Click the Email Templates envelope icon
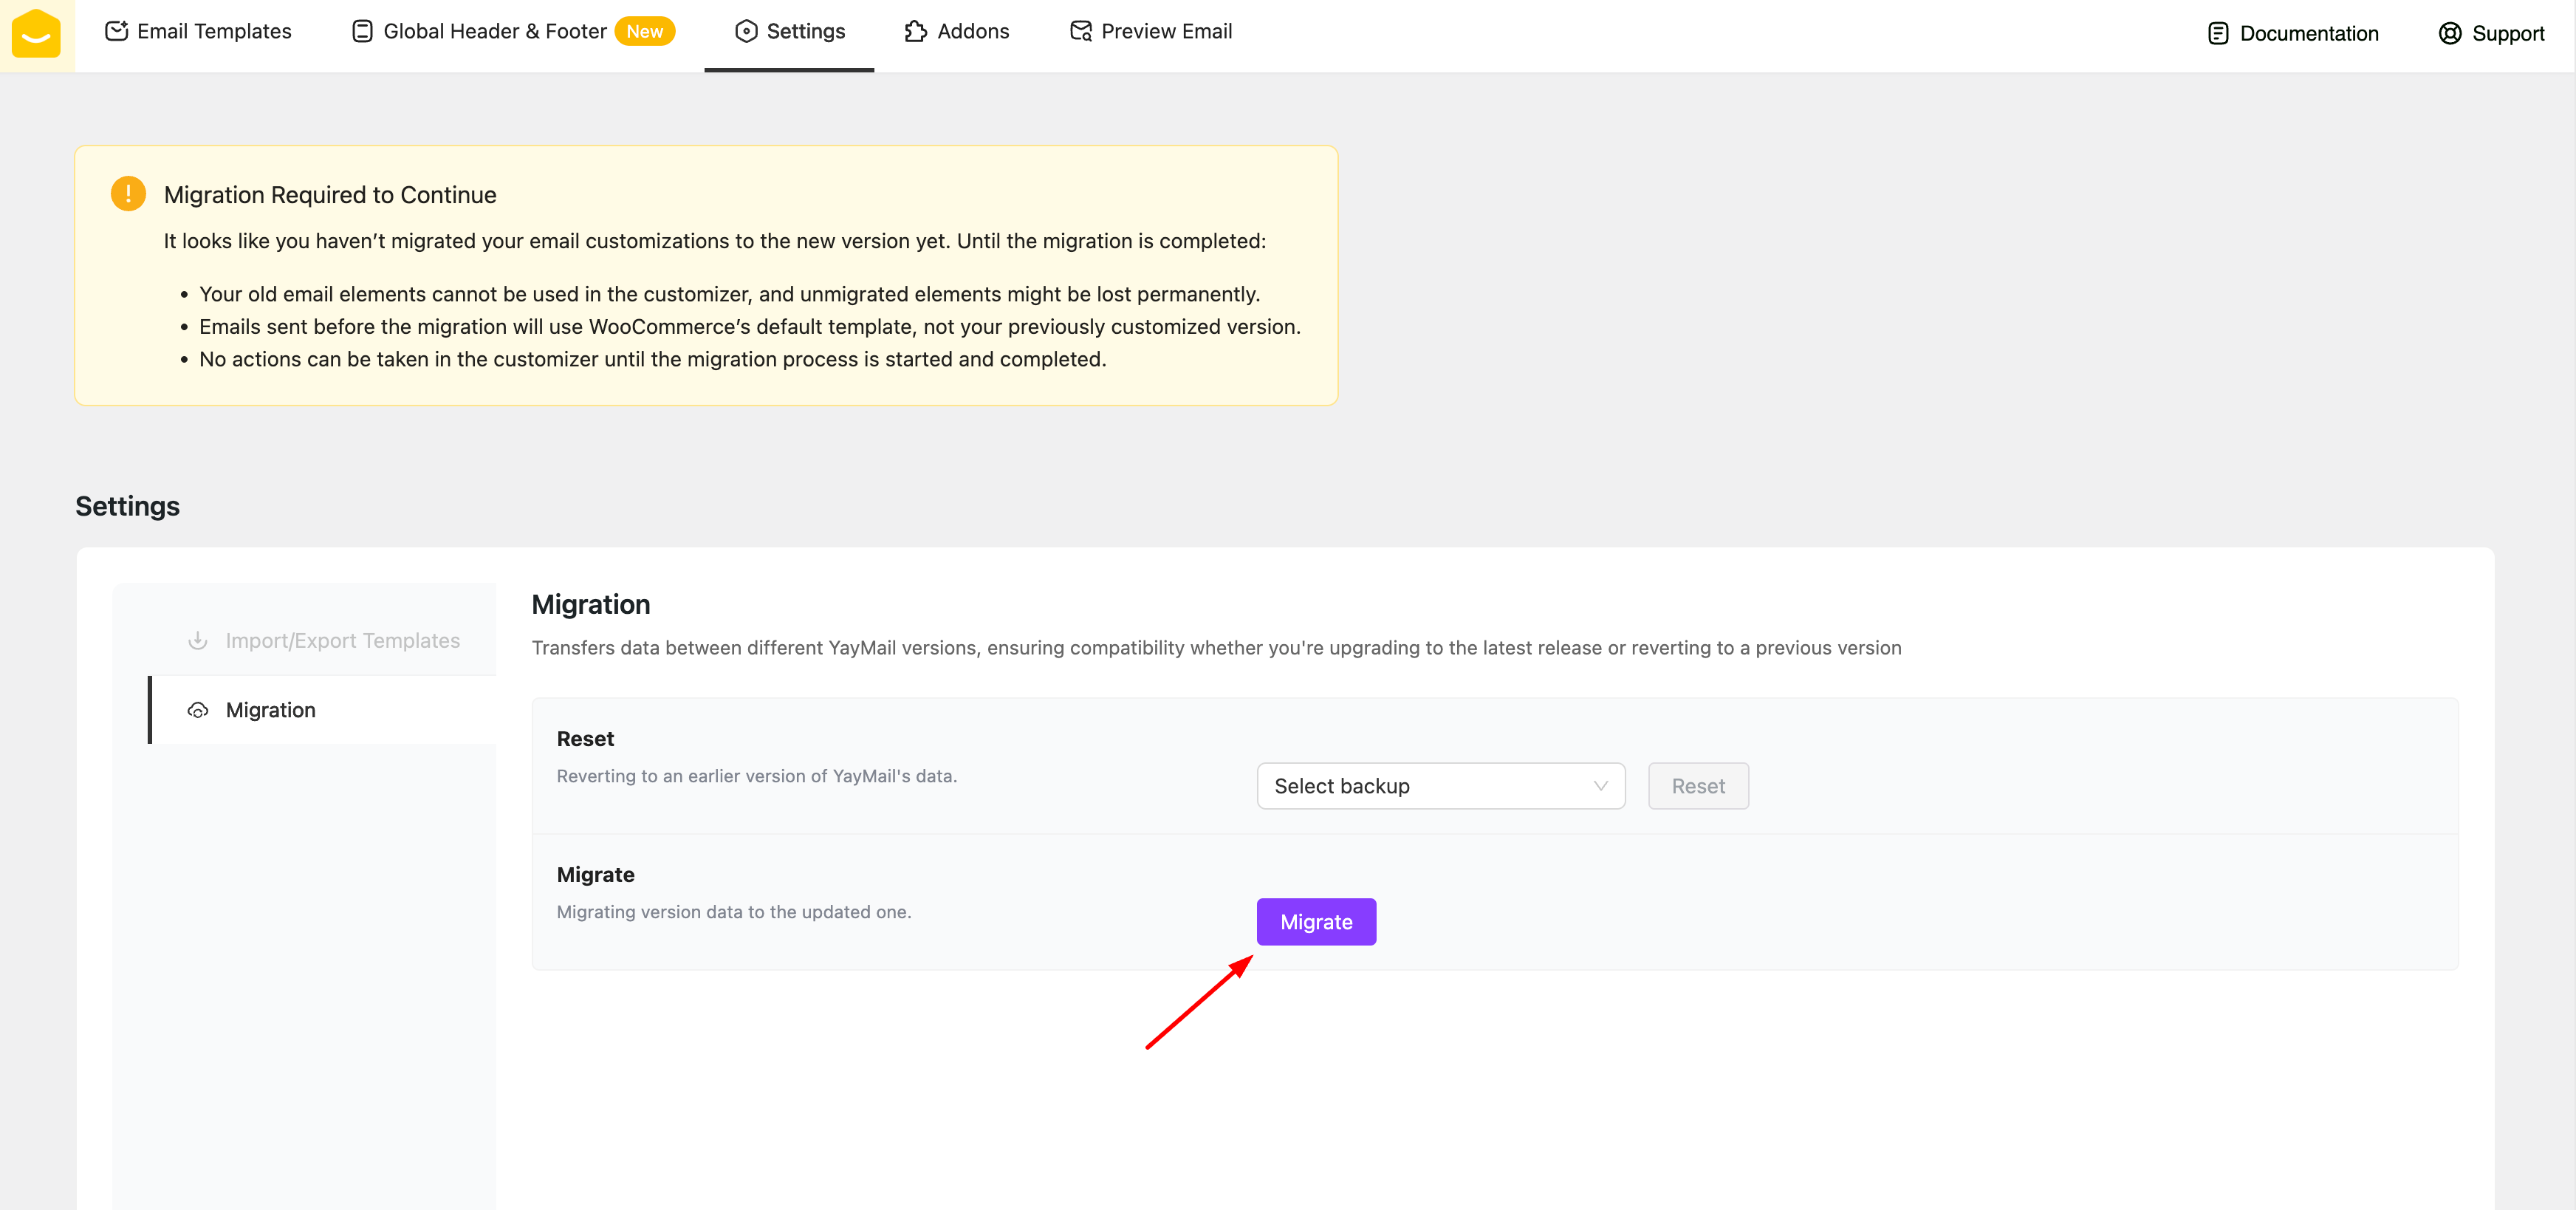 [x=116, y=31]
